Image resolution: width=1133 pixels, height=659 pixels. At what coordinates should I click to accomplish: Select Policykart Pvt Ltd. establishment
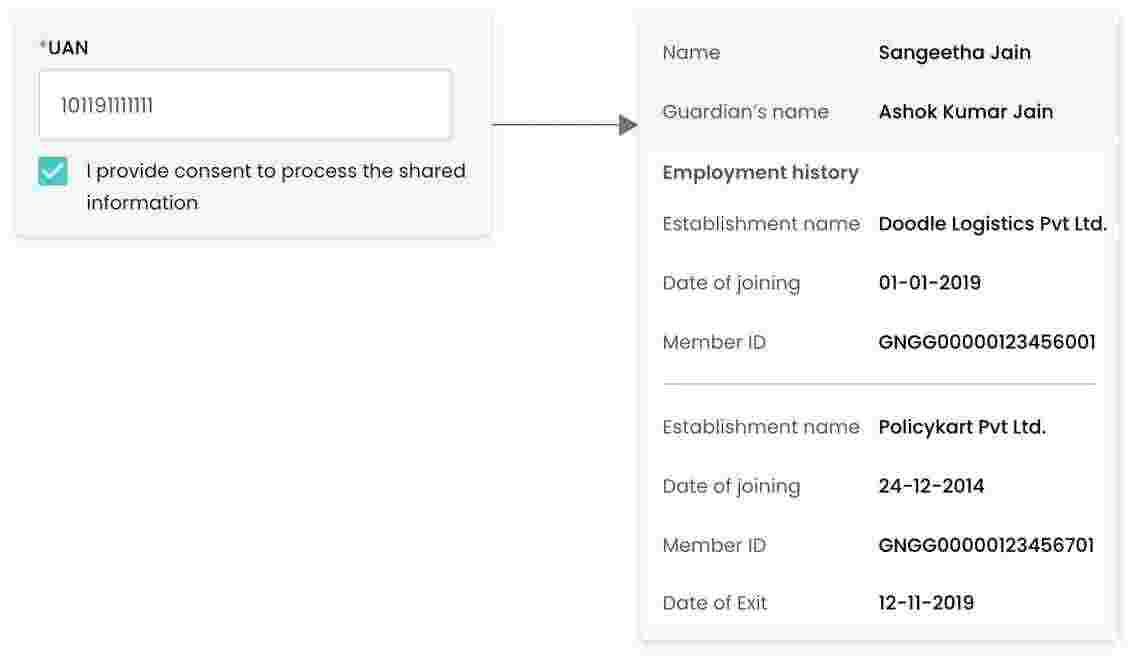[x=961, y=426]
